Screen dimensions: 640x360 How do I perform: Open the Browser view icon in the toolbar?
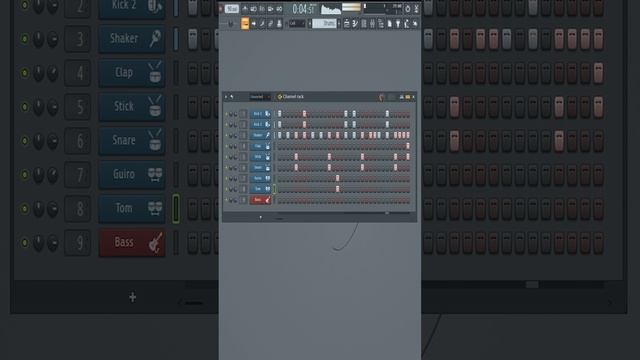pyautogui.click(x=381, y=24)
